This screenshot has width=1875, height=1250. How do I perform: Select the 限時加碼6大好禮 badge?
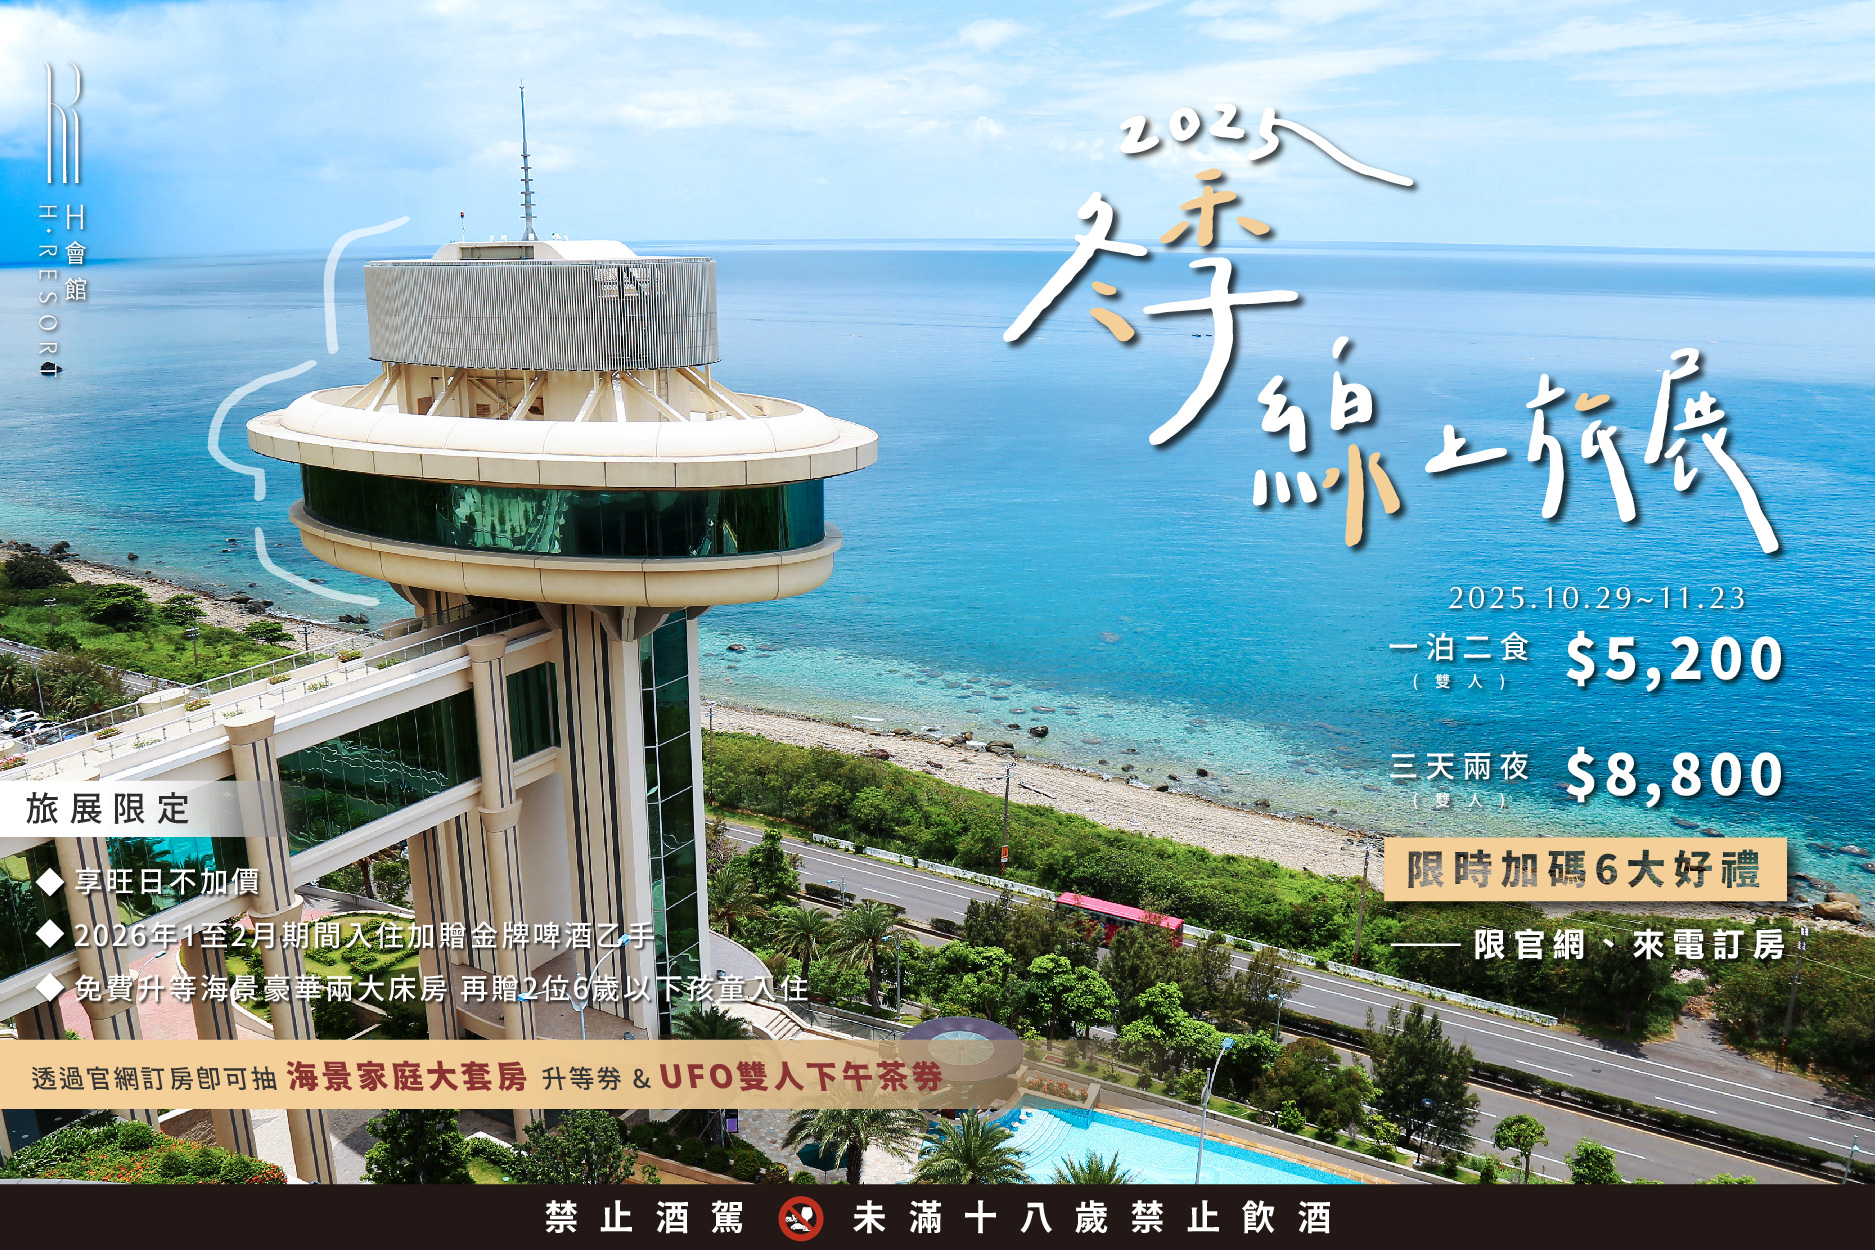pyautogui.click(x=1583, y=870)
